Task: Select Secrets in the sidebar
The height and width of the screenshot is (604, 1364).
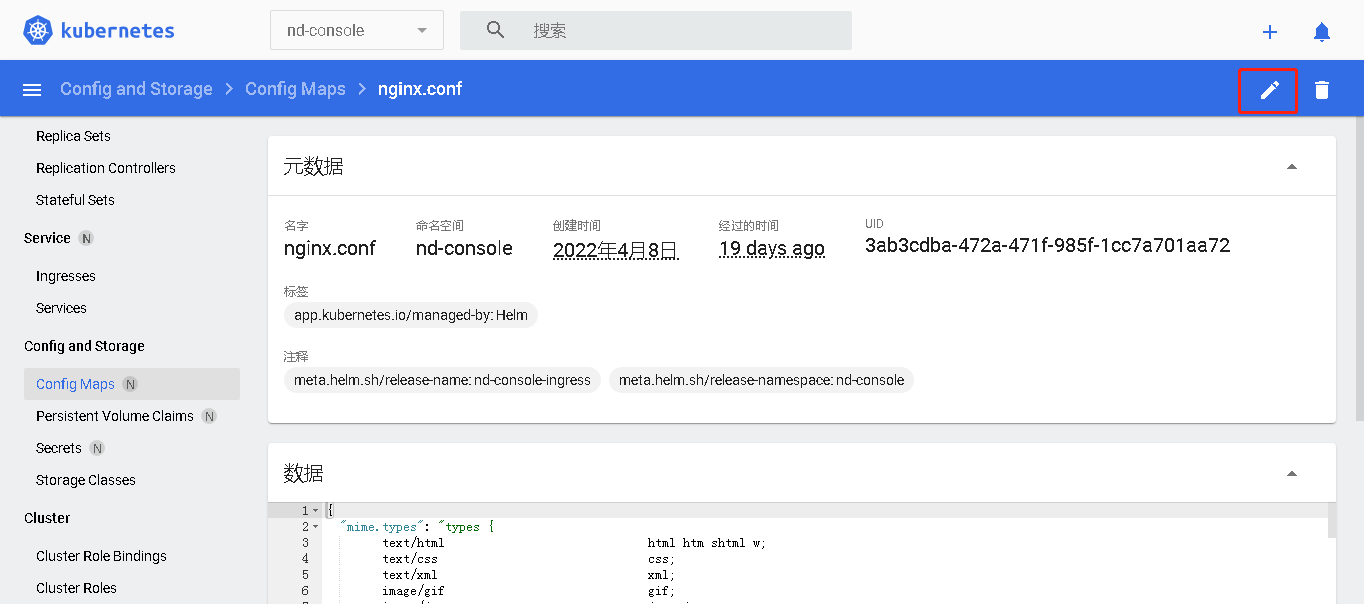Action: coord(59,448)
